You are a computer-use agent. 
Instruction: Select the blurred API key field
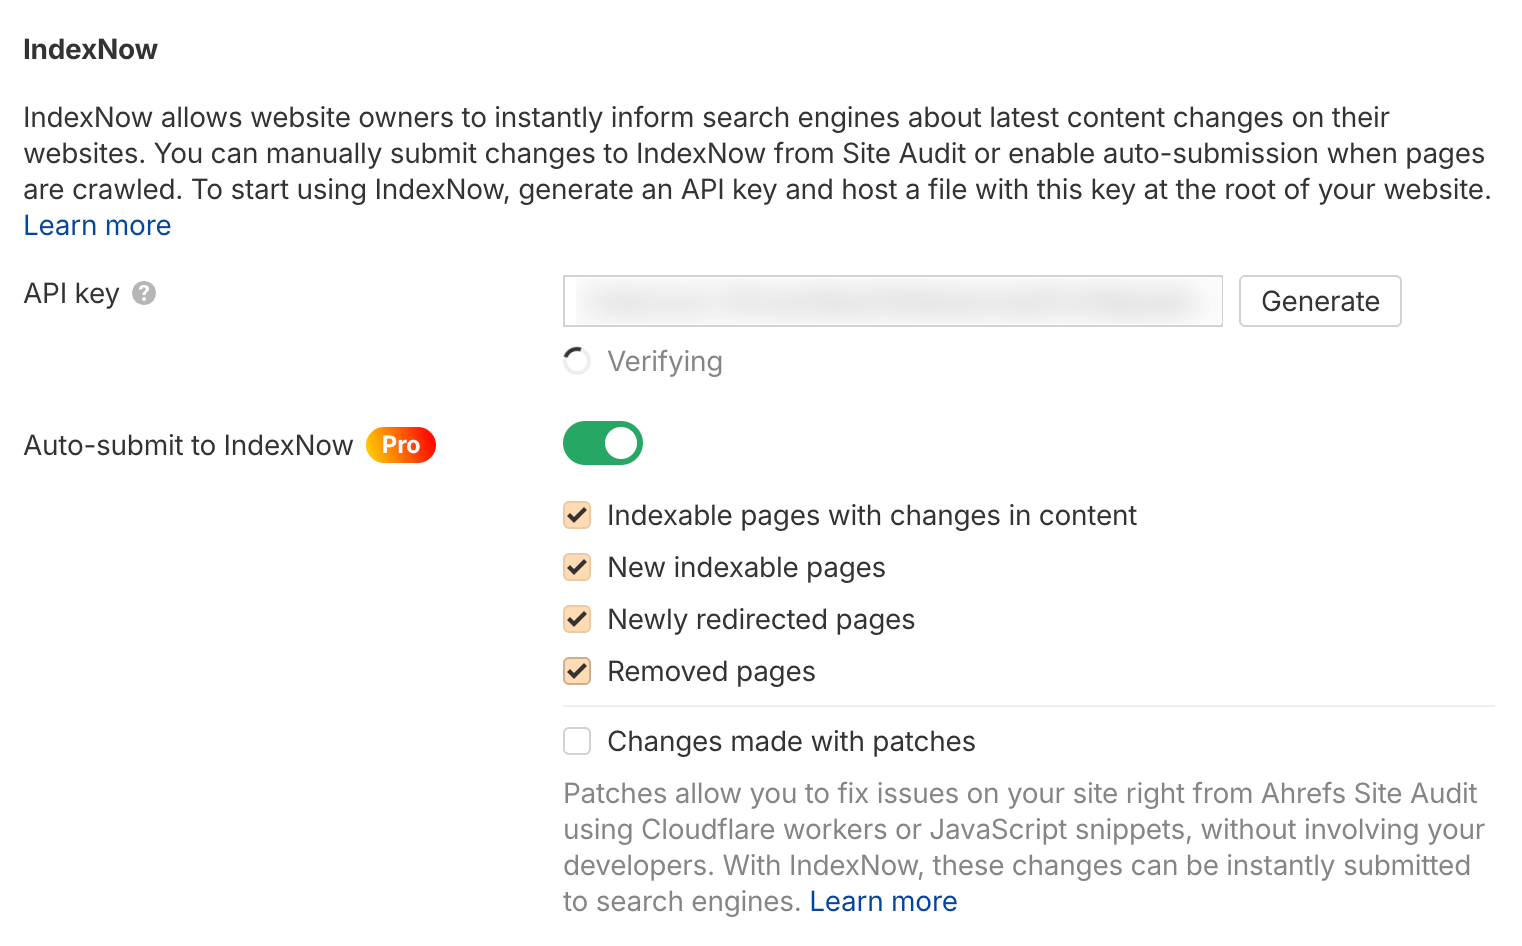(x=893, y=301)
